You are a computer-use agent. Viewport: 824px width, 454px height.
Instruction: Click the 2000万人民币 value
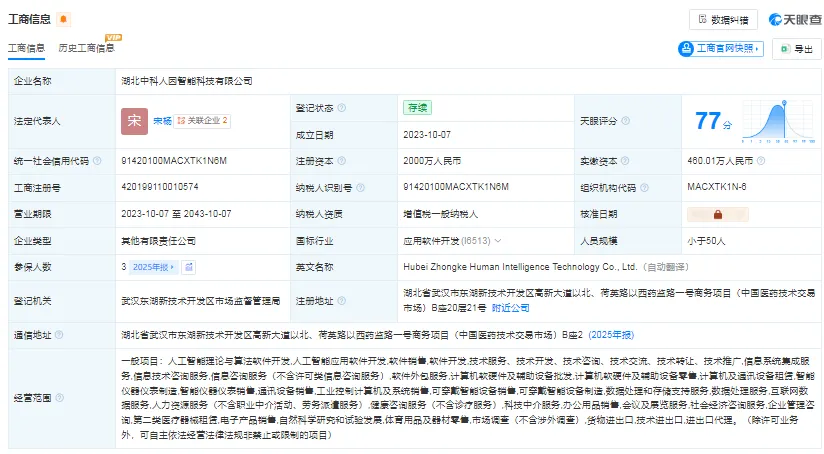click(x=432, y=161)
